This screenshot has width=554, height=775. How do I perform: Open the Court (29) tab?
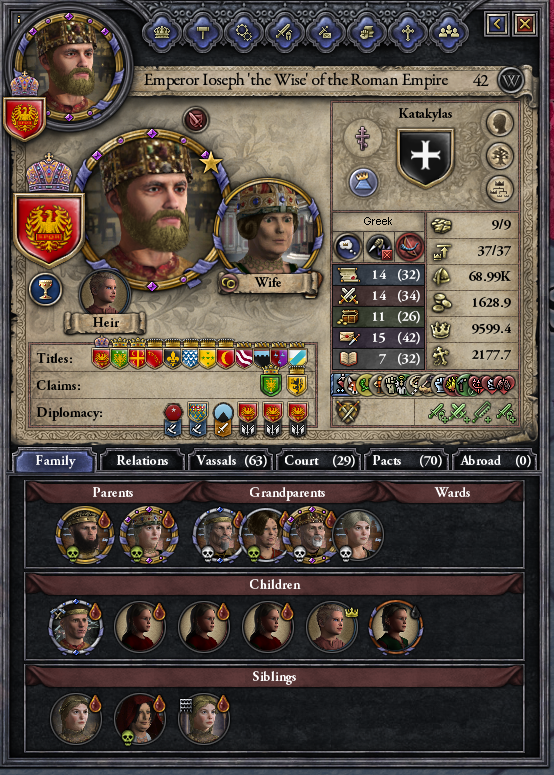[x=320, y=461]
